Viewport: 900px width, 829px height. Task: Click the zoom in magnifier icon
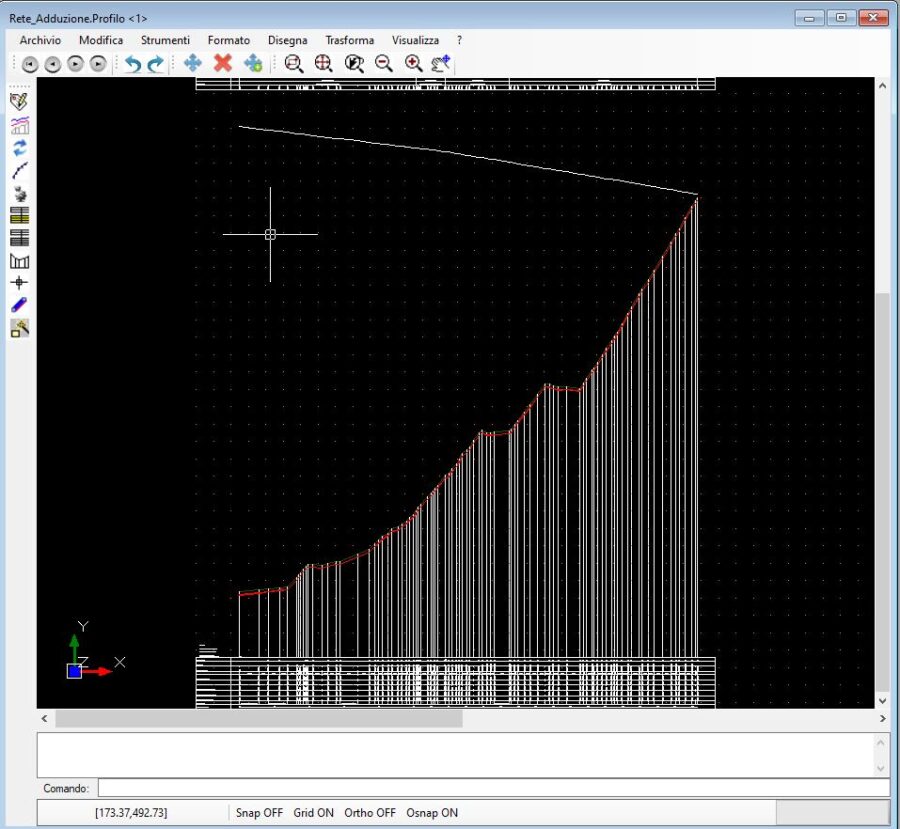(x=413, y=64)
